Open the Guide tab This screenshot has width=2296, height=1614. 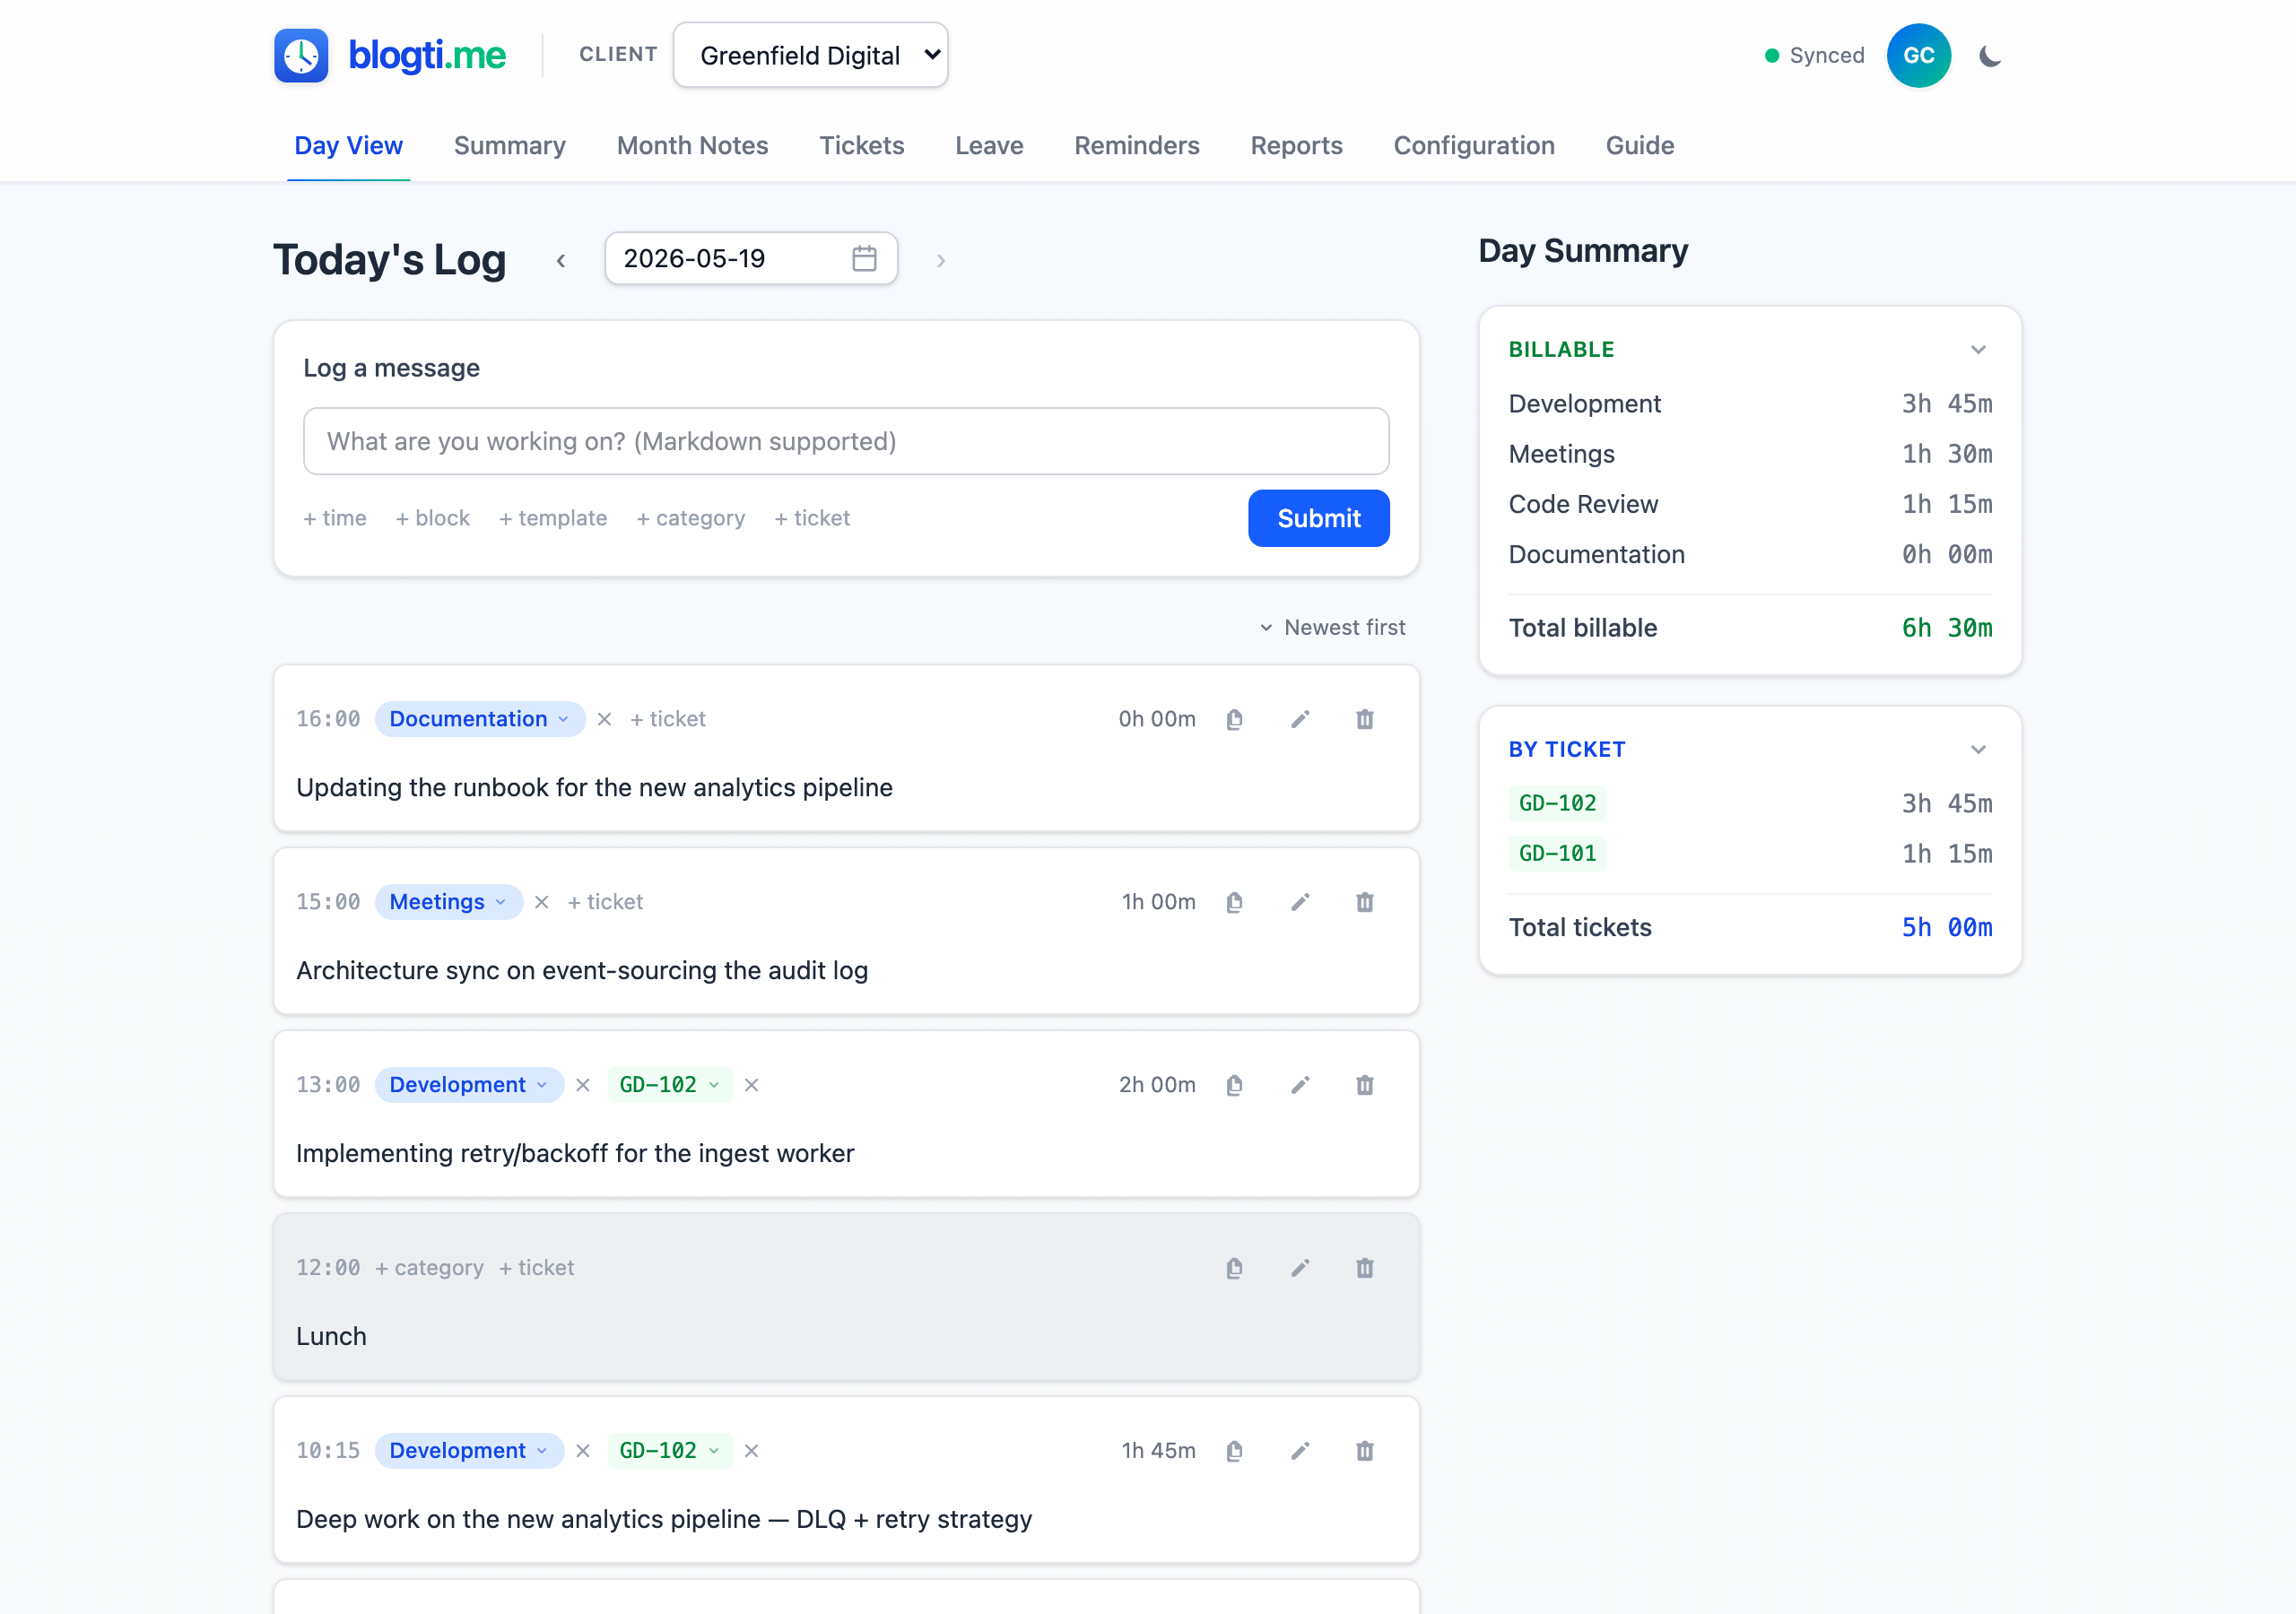pos(1639,146)
